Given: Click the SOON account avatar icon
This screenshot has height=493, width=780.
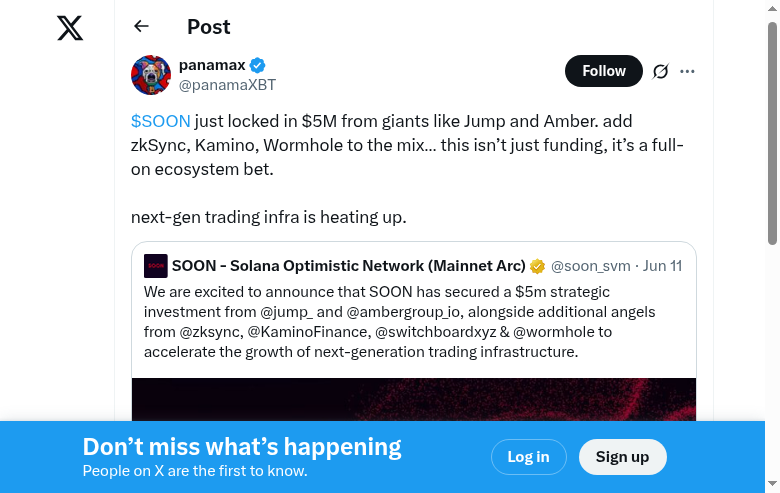Looking at the screenshot, I should tap(156, 266).
